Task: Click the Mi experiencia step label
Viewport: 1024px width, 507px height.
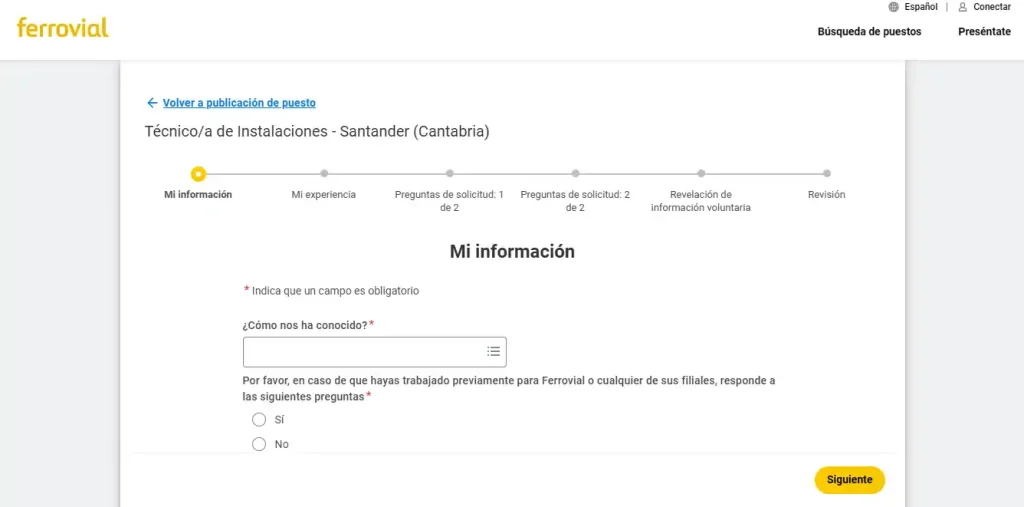Action: pos(324,195)
